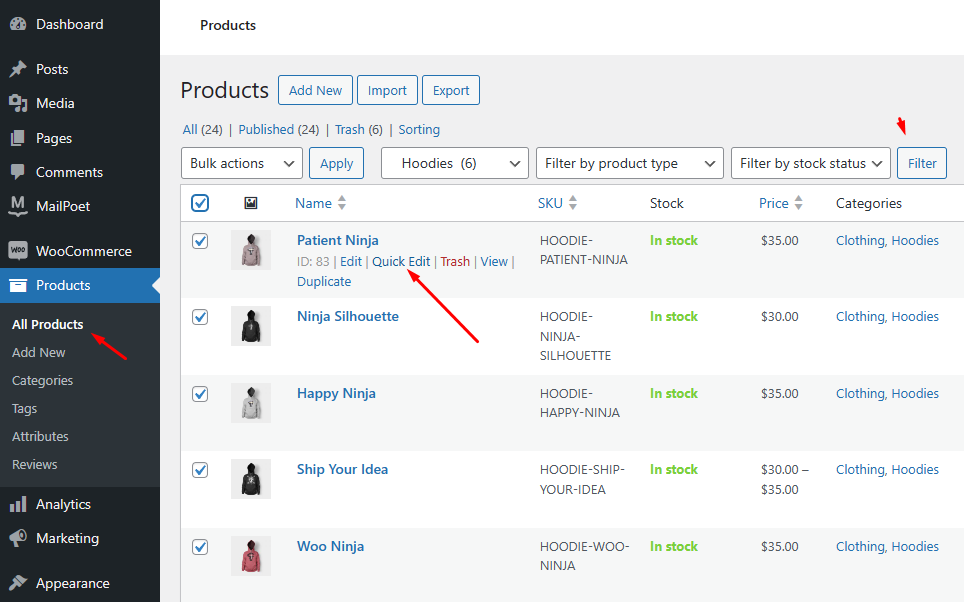Image resolution: width=964 pixels, height=602 pixels.
Task: Open the Woo Ninja product title
Action: 330,546
